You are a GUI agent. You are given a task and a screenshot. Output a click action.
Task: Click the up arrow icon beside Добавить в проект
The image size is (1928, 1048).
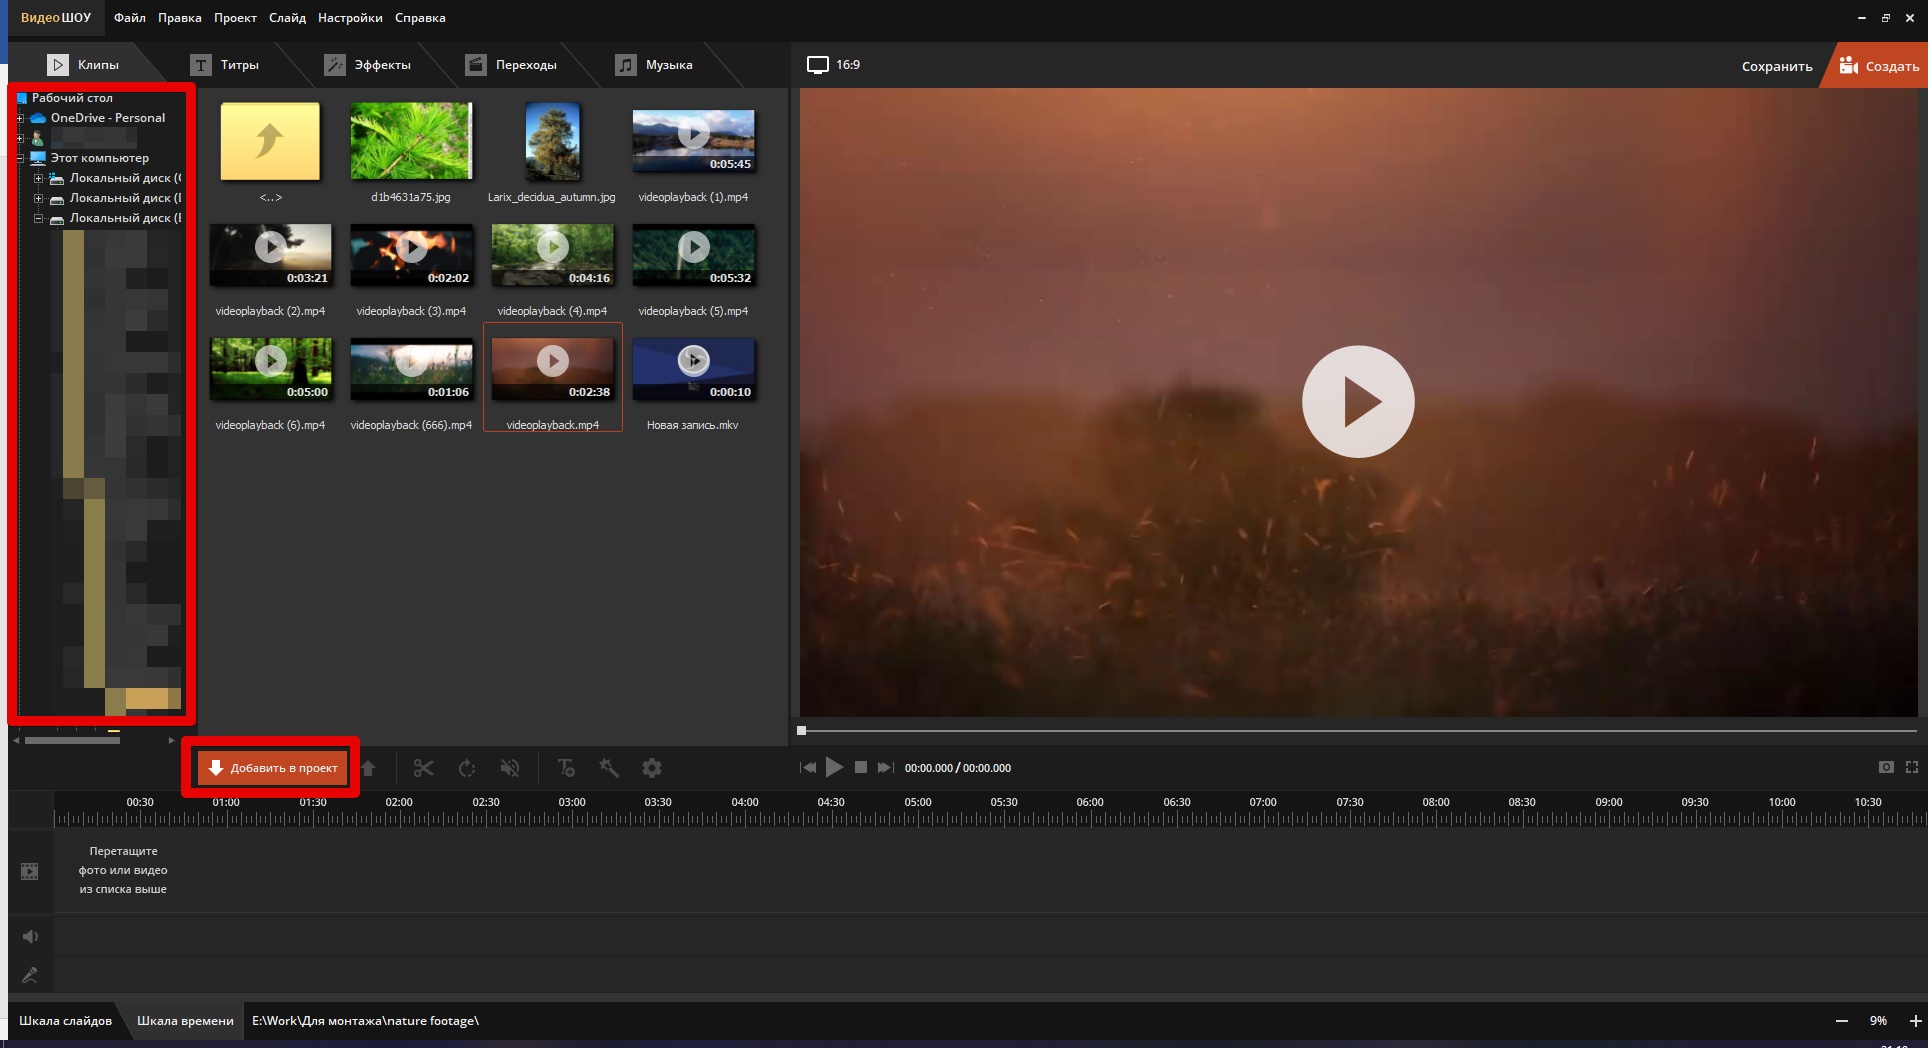tap(369, 768)
